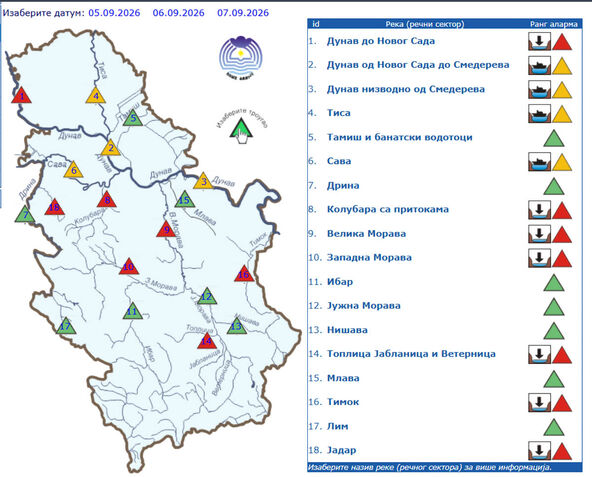Select yellow triangle 4 on Tisa river
The image size is (592, 477).
click(96, 95)
